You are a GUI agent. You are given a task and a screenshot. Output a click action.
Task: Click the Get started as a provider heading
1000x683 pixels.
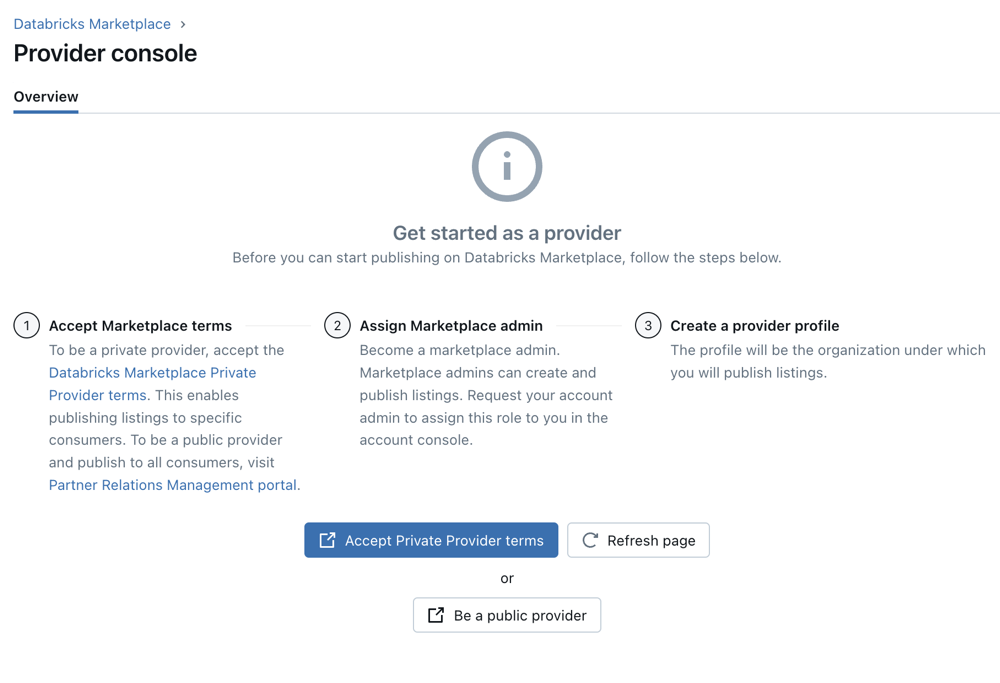tap(506, 232)
